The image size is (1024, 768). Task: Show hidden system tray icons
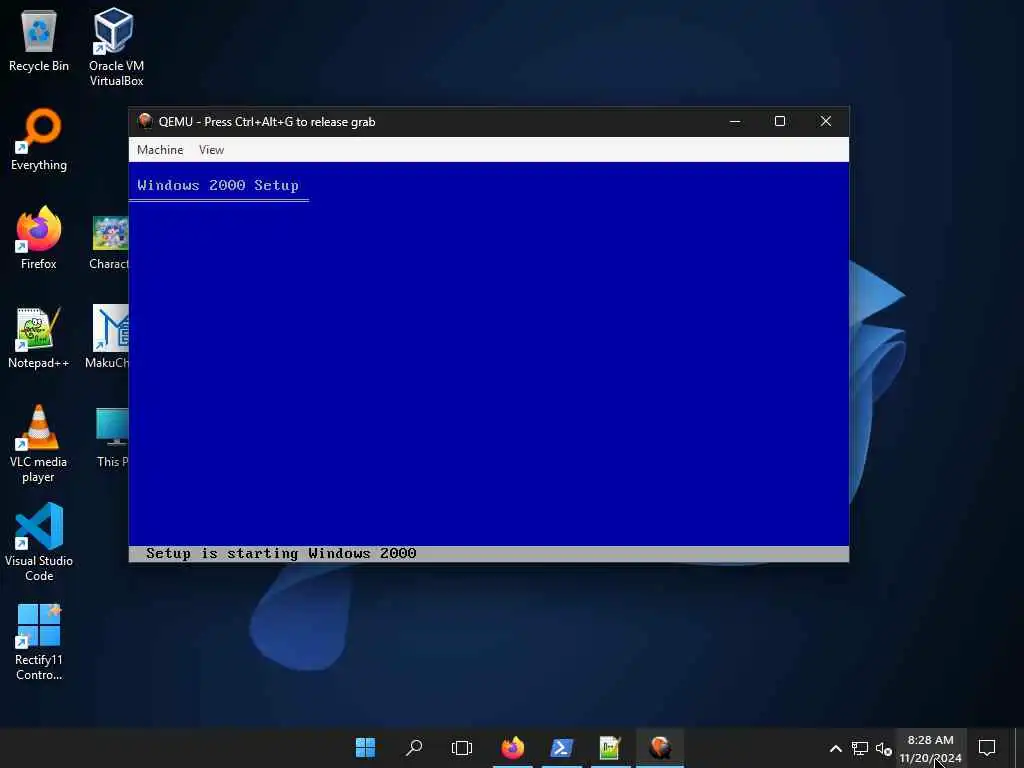click(835, 748)
